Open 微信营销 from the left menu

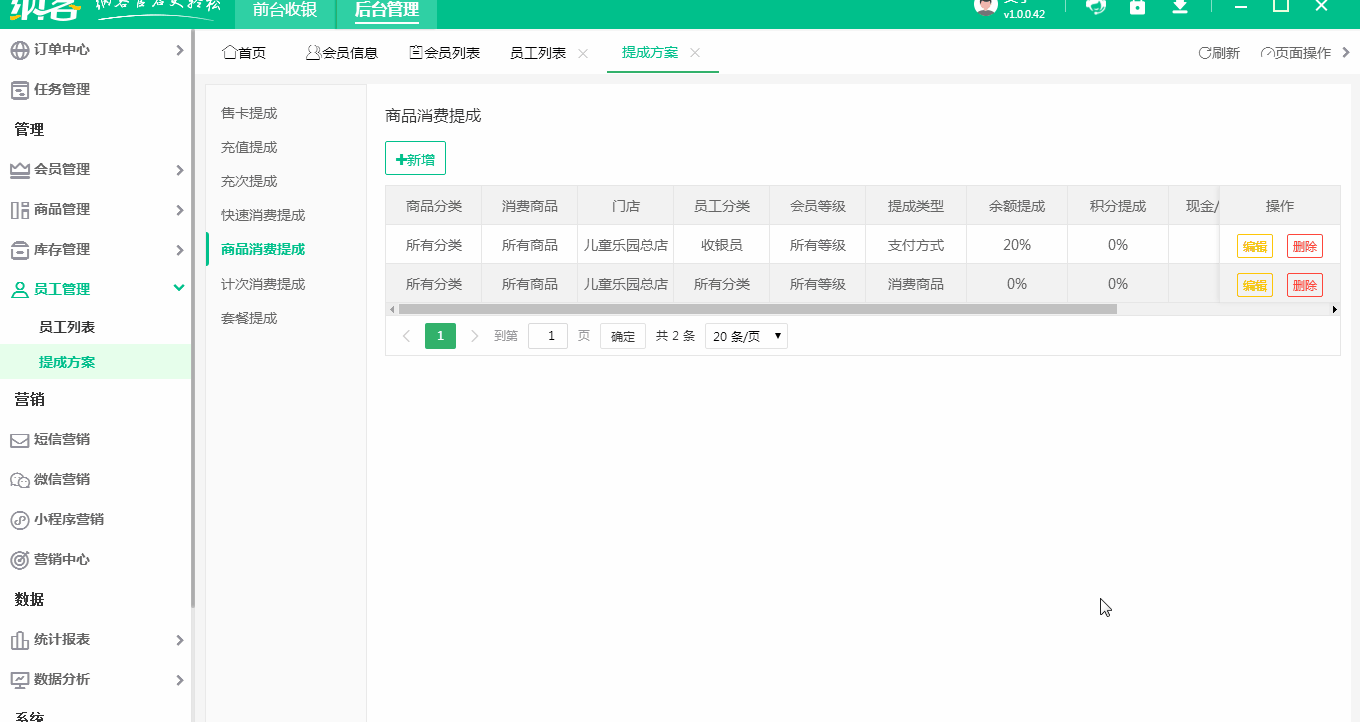click(x=60, y=479)
